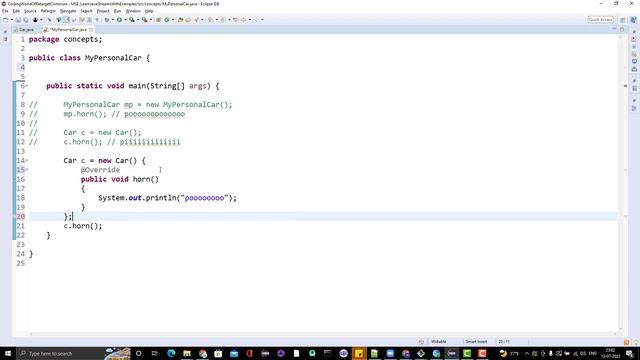Open the Windows Start menu
The image size is (640, 360).
point(8,353)
